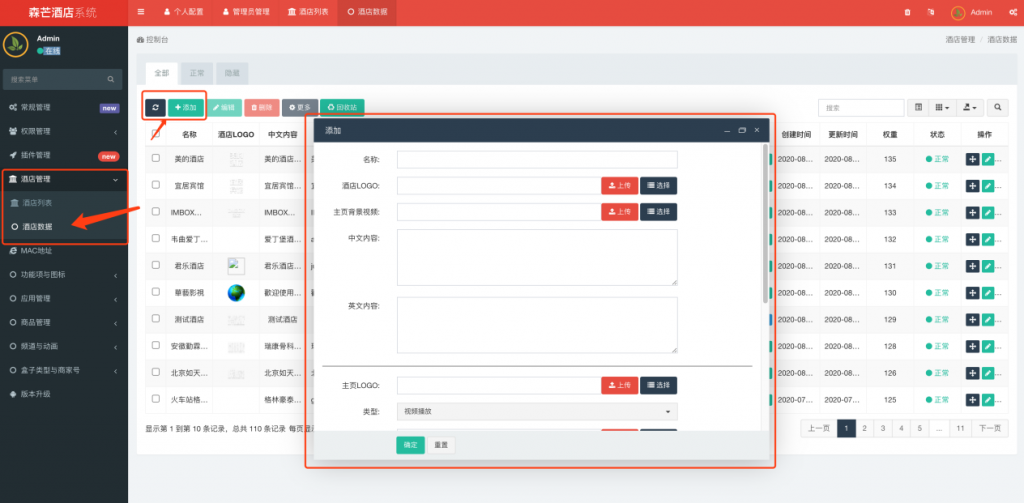Click the refresh icon button in toolbar

point(155,107)
